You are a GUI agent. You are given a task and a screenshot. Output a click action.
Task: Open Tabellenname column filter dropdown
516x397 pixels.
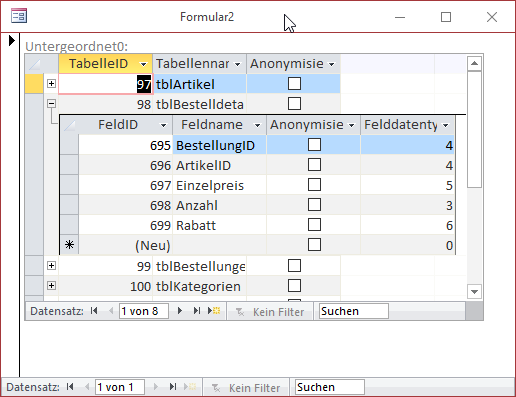(x=237, y=64)
